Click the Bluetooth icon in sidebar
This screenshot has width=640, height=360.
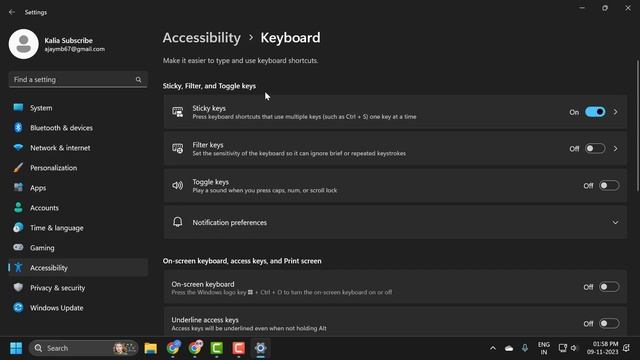point(18,128)
